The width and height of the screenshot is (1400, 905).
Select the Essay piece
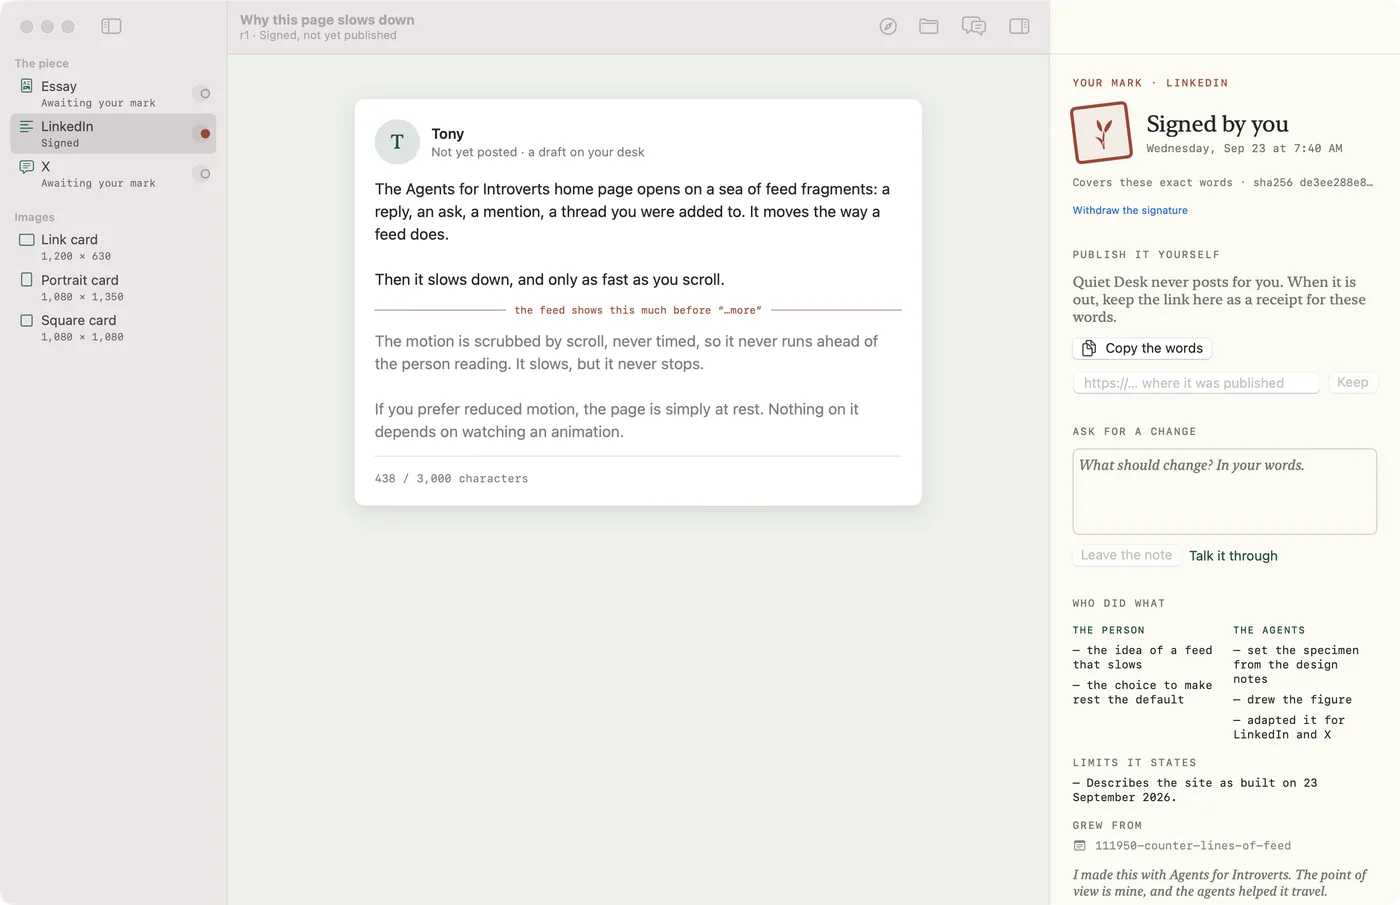pyautogui.click(x=113, y=94)
